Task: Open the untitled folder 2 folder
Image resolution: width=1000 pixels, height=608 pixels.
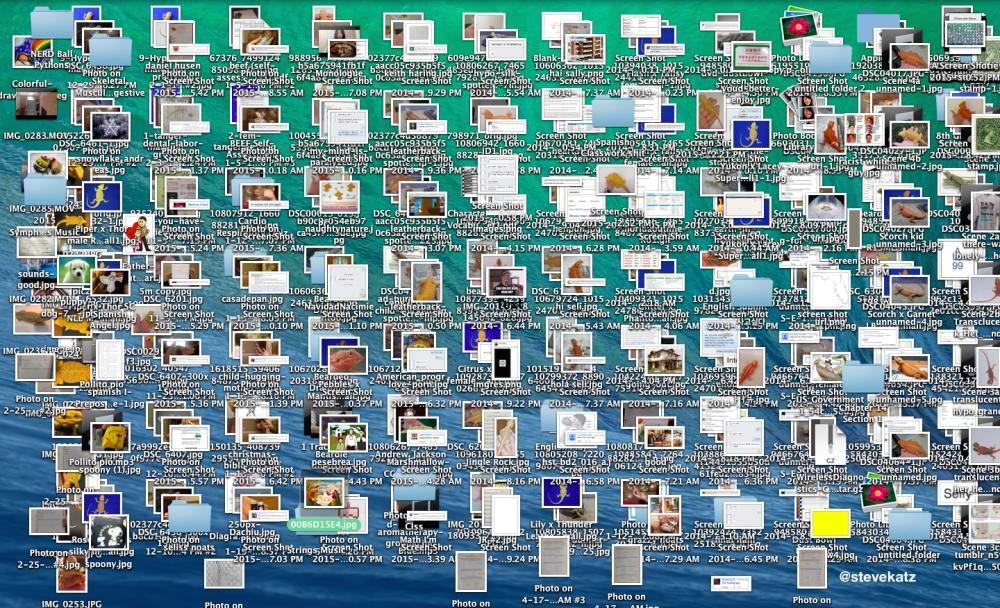Action: (830, 59)
